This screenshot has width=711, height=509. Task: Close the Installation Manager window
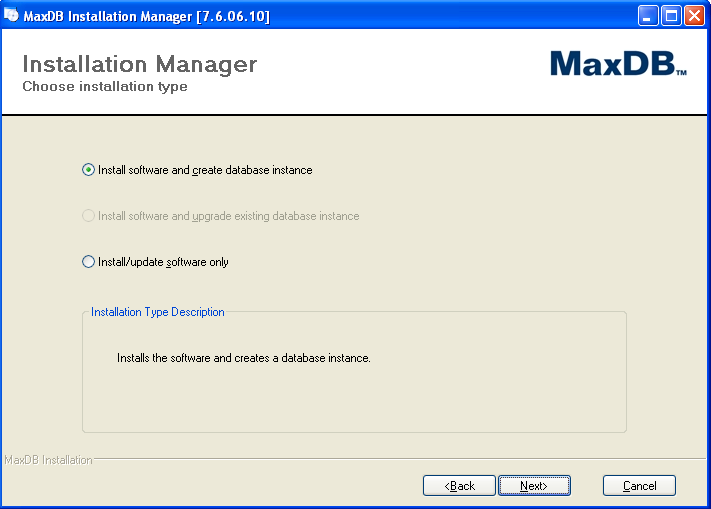(694, 16)
